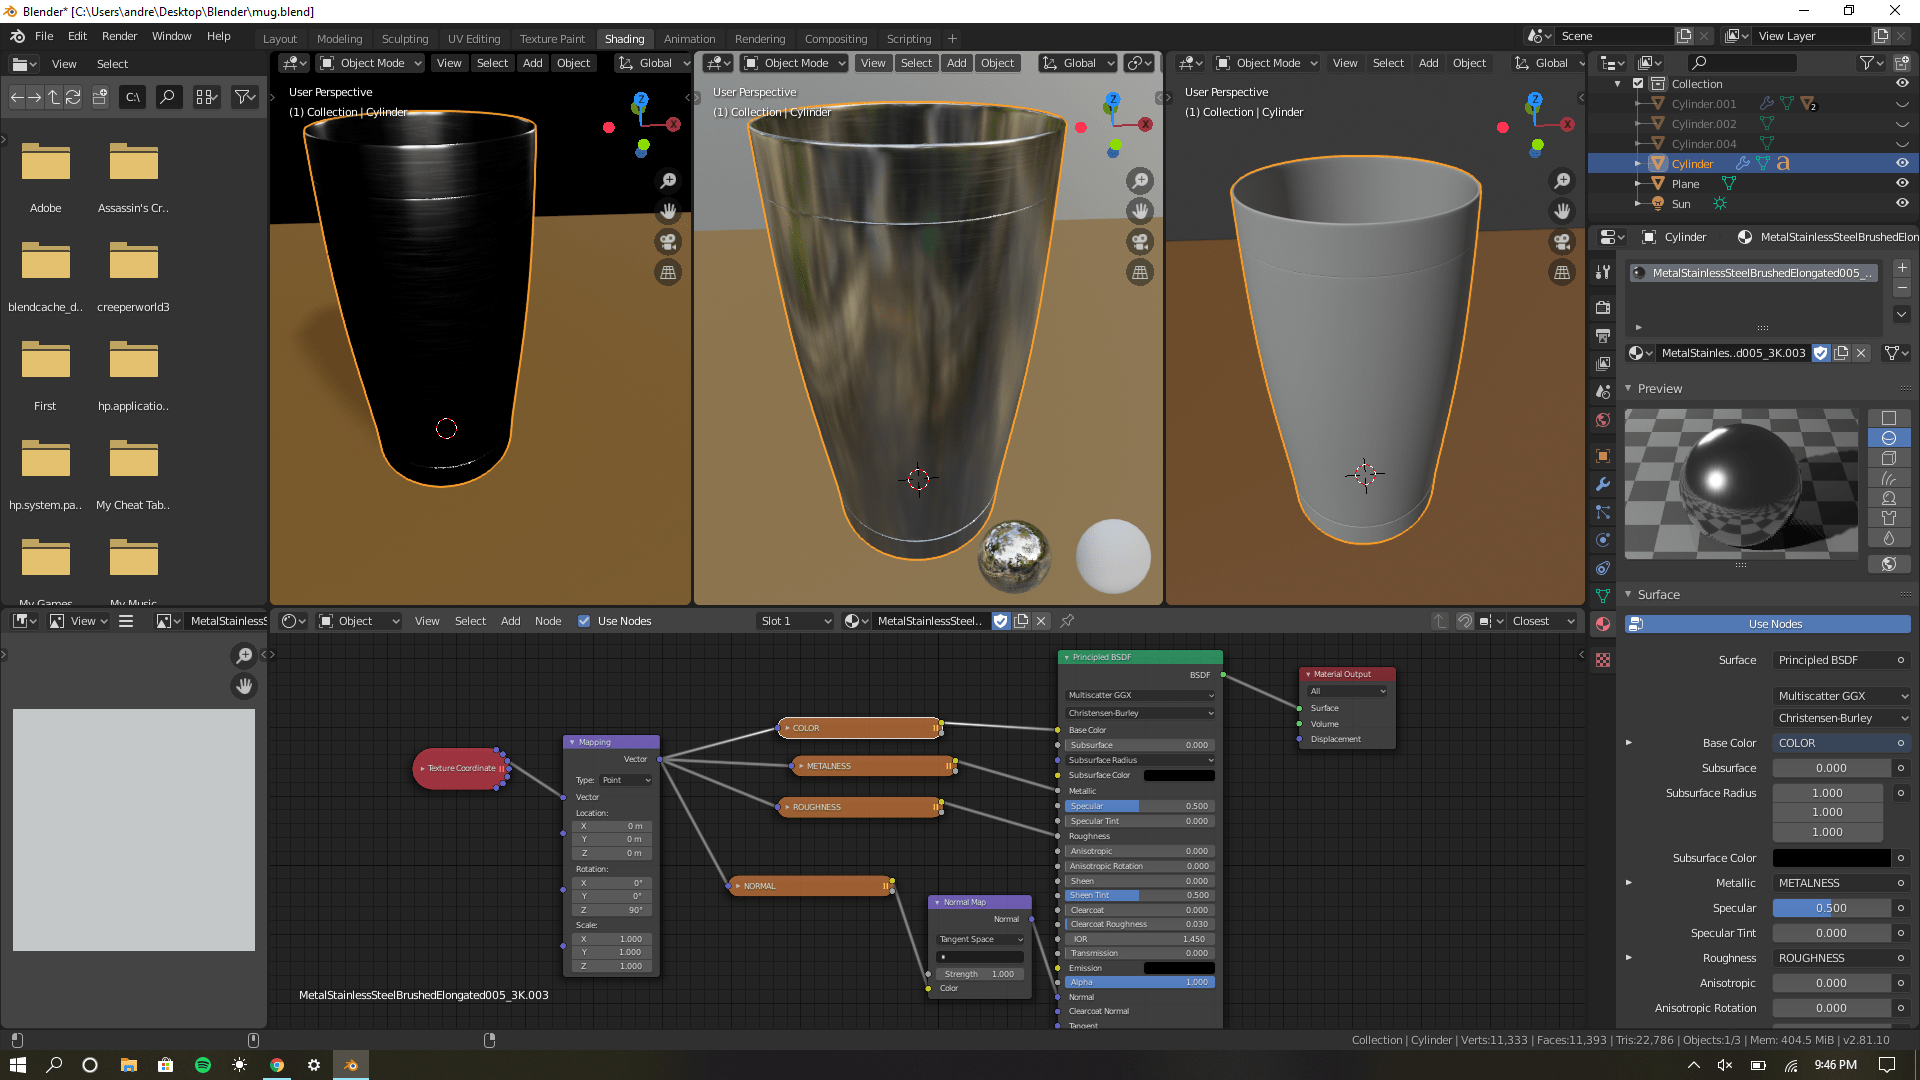Uncheck Use Nodes in the shader editor header
Image resolution: width=1920 pixels, height=1080 pixels.
tap(583, 621)
